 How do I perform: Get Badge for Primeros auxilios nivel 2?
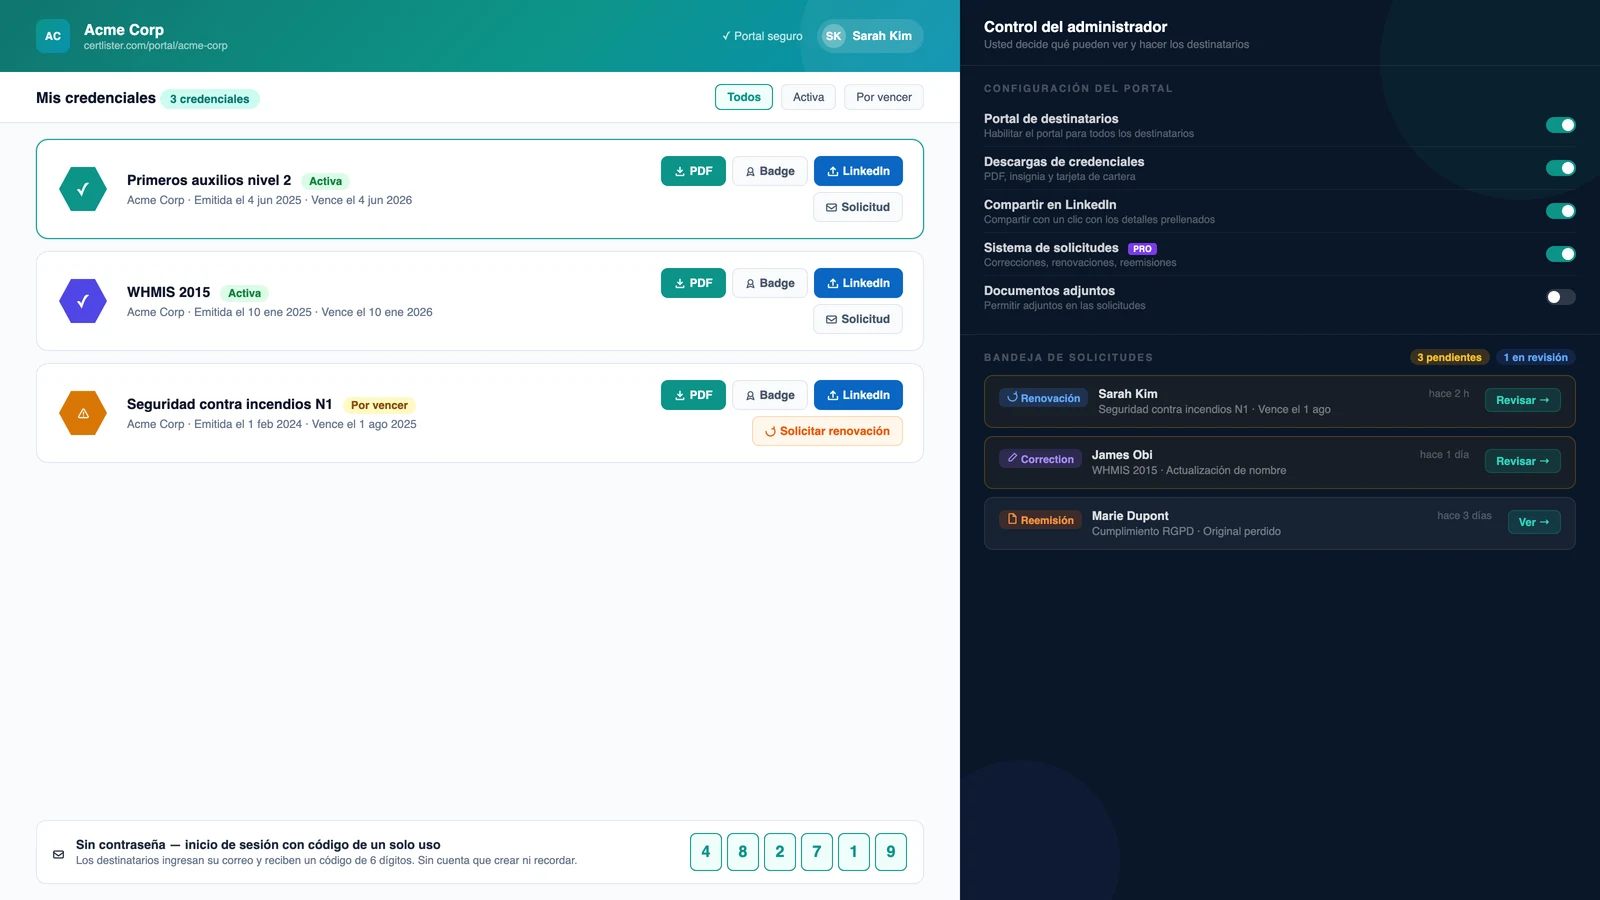(770, 171)
